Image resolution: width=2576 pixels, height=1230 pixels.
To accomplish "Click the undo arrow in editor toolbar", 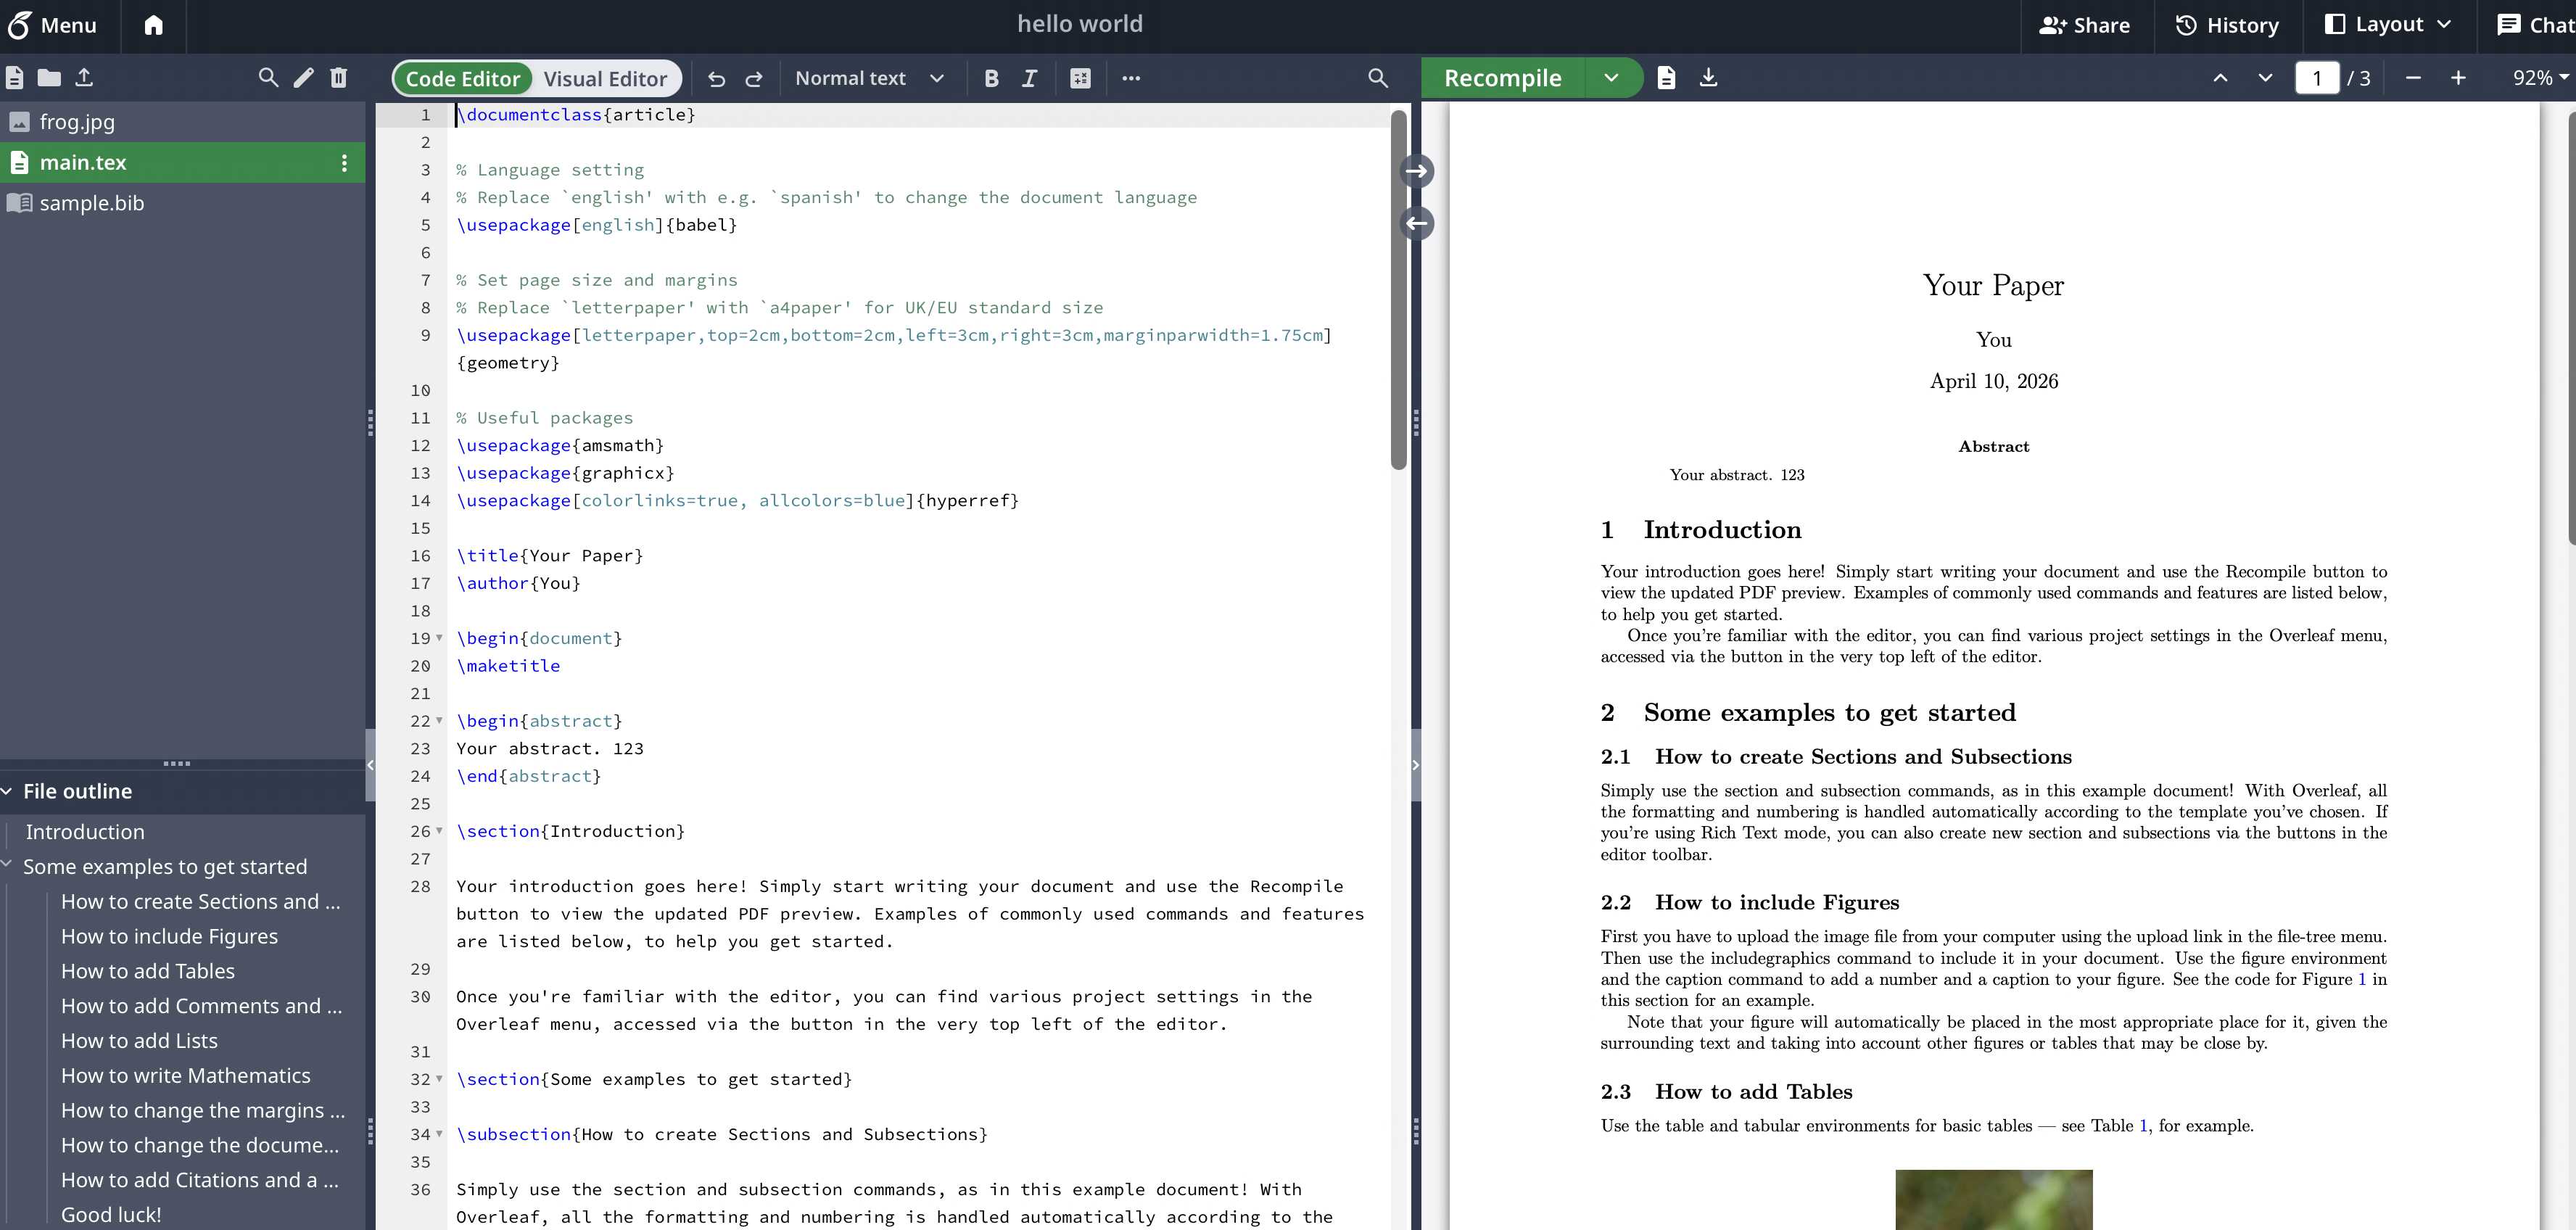I will pos(716,78).
